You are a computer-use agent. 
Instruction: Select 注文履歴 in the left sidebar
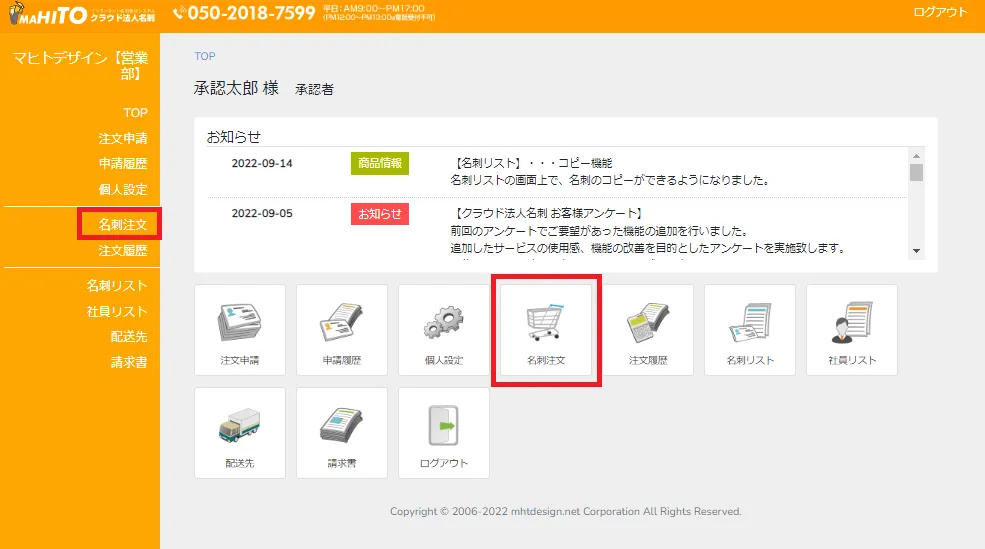[122, 251]
